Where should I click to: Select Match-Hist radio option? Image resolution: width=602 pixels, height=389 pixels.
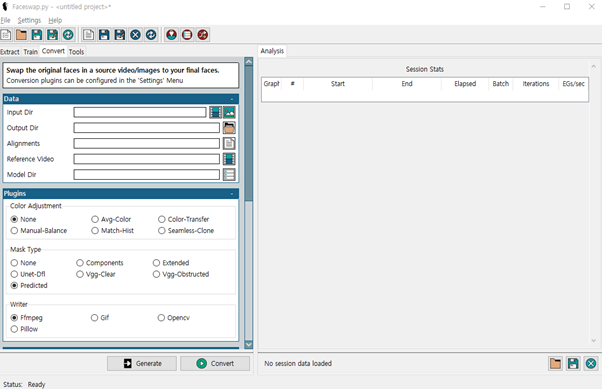(112, 231)
